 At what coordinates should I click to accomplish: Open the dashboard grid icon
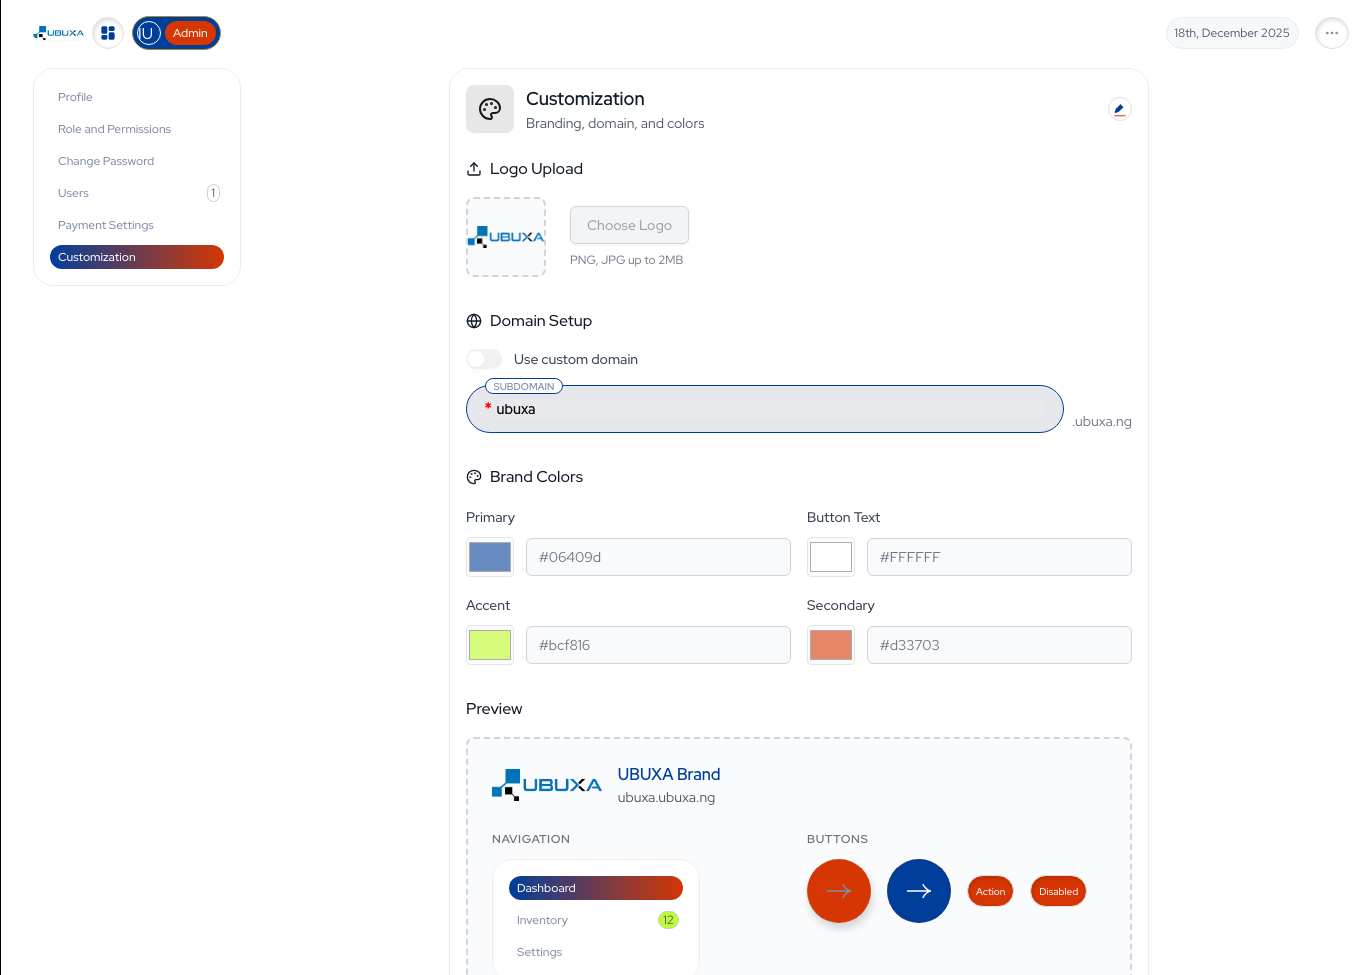108,33
